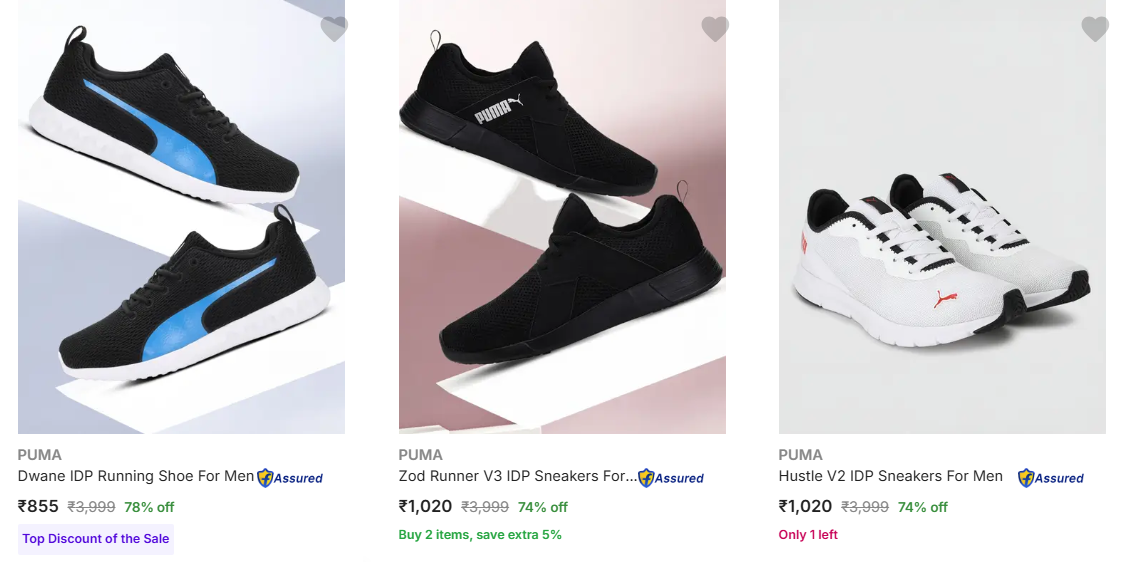Click the ₹855 price of Dwane shoe

(x=39, y=507)
